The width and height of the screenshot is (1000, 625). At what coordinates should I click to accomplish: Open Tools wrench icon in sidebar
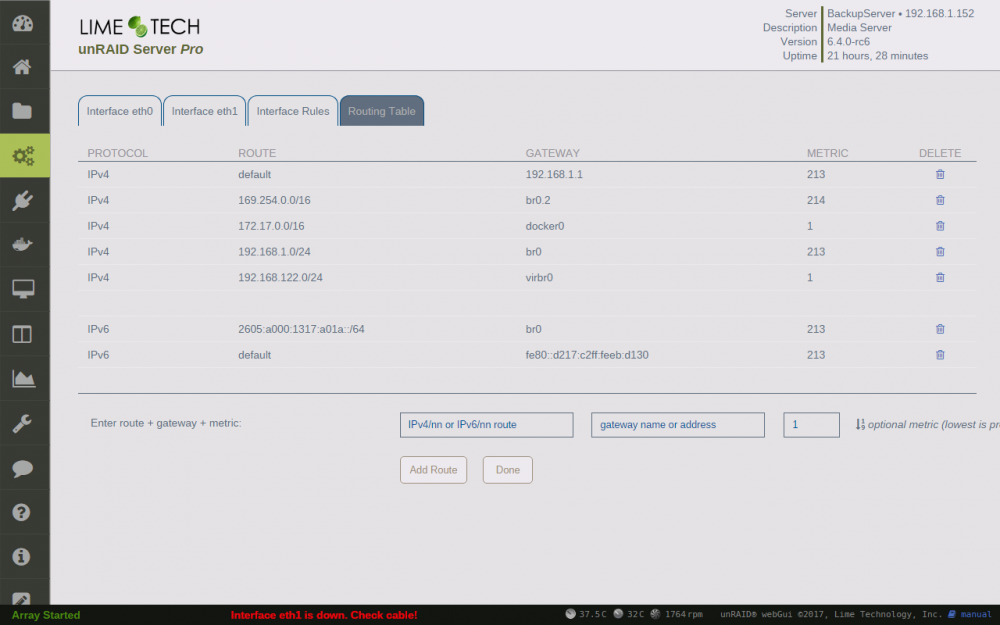(22, 423)
